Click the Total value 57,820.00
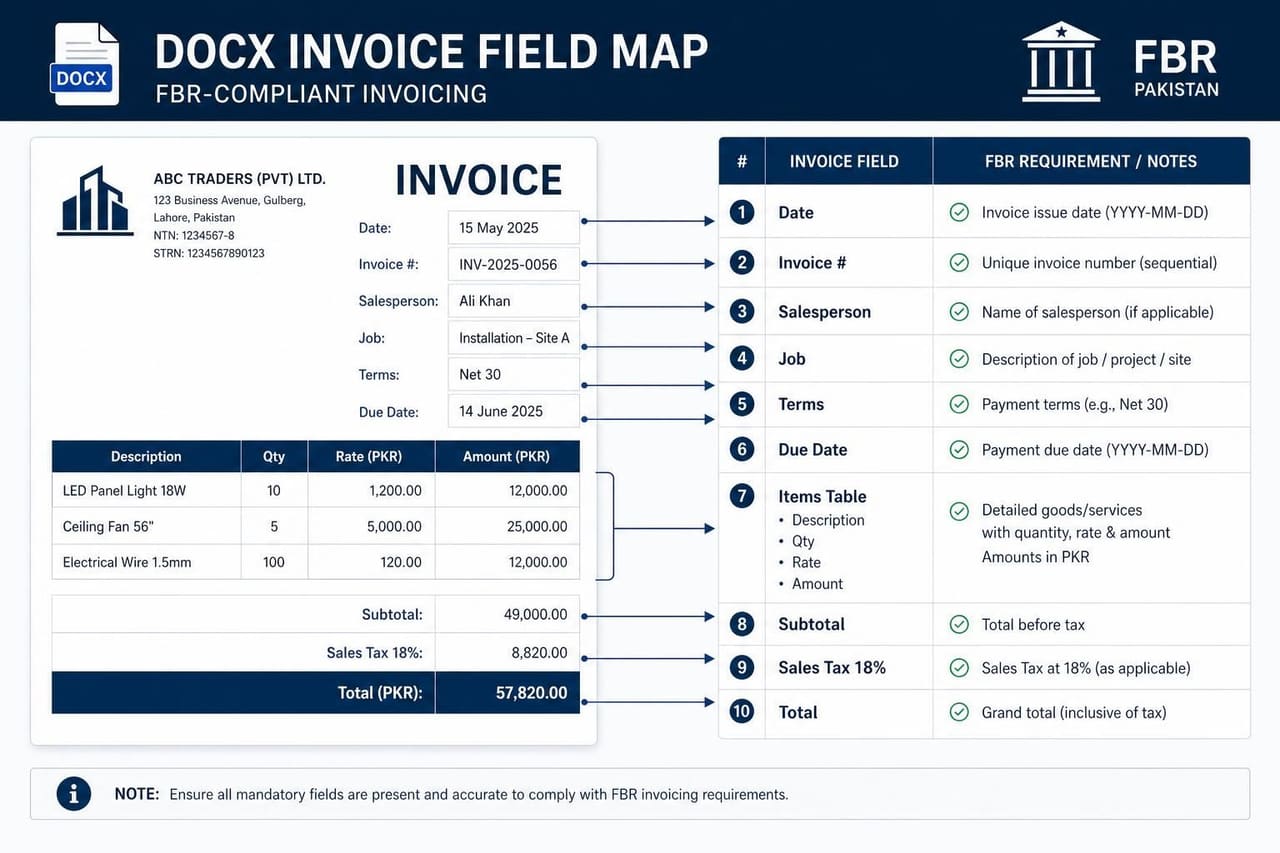Screen dimensions: 1280x853 click(531, 692)
